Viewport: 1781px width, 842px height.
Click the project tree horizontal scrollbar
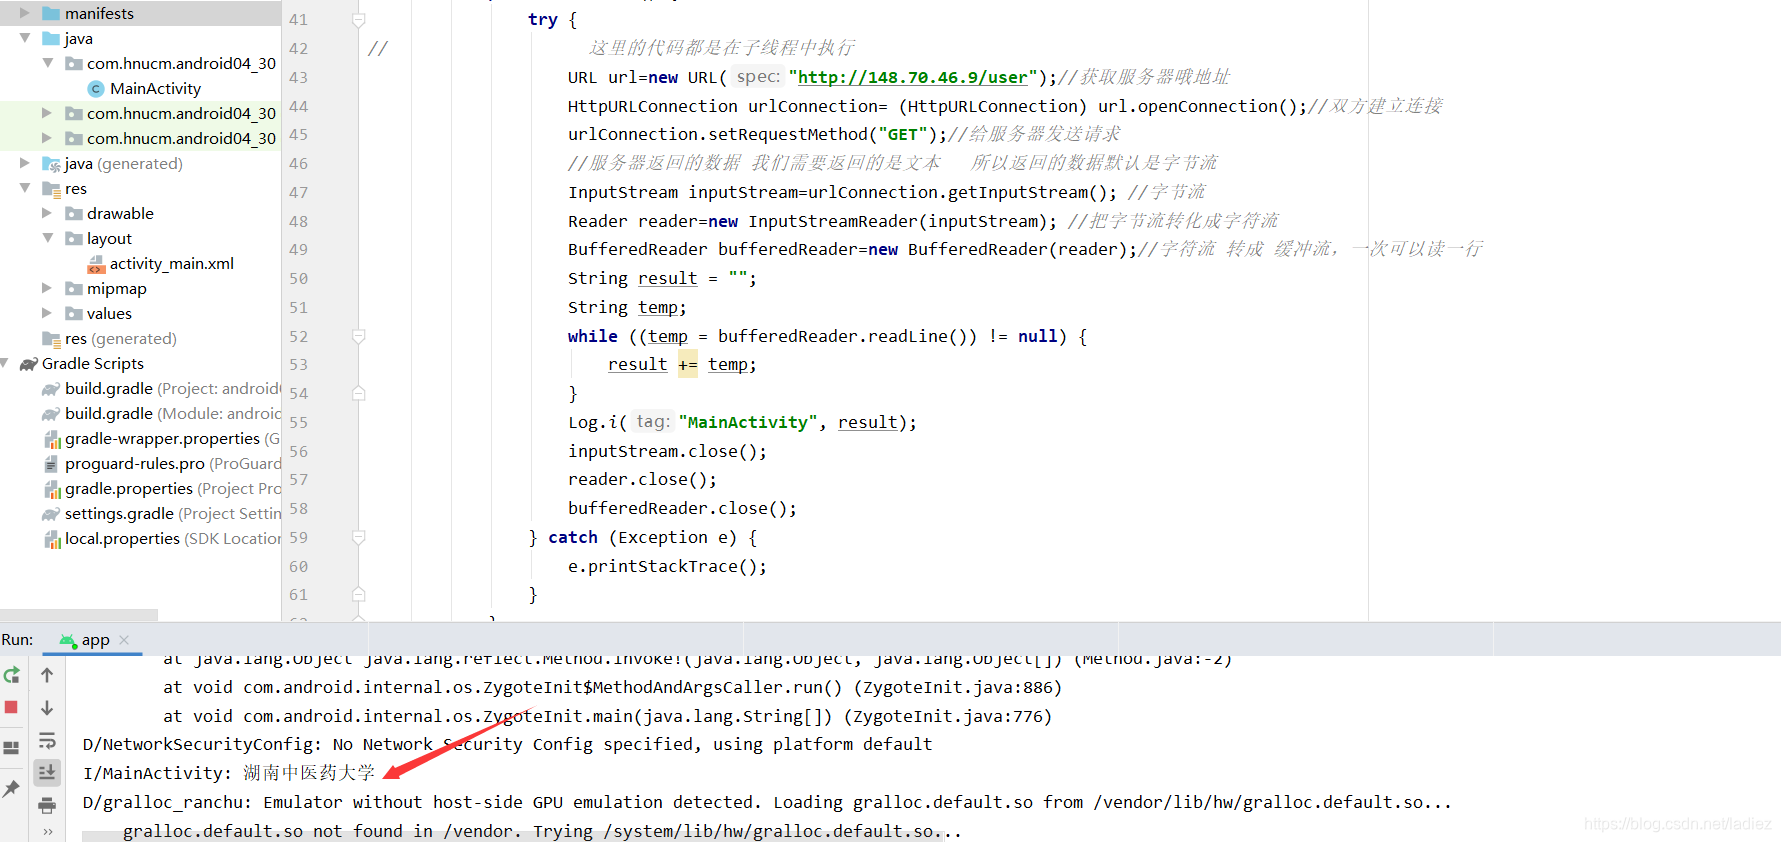(79, 615)
